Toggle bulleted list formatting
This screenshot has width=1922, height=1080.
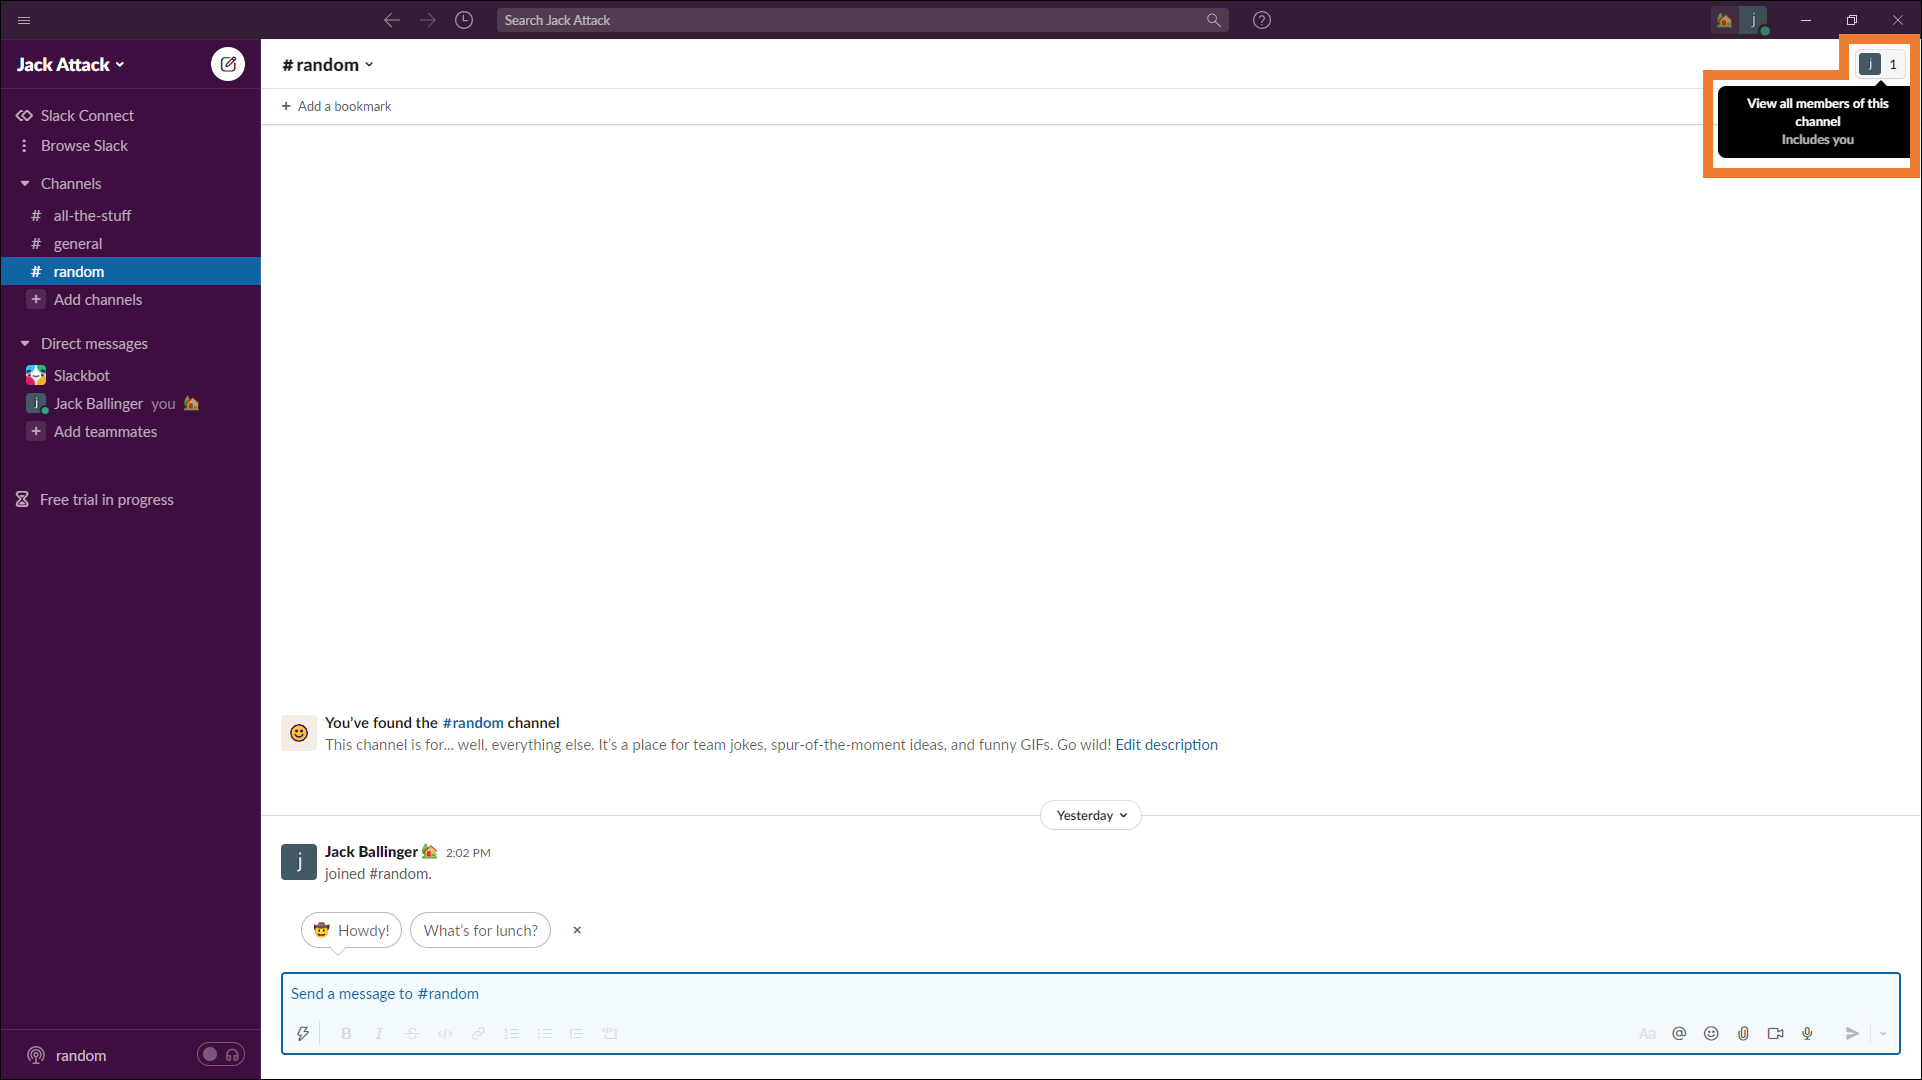tap(544, 1034)
